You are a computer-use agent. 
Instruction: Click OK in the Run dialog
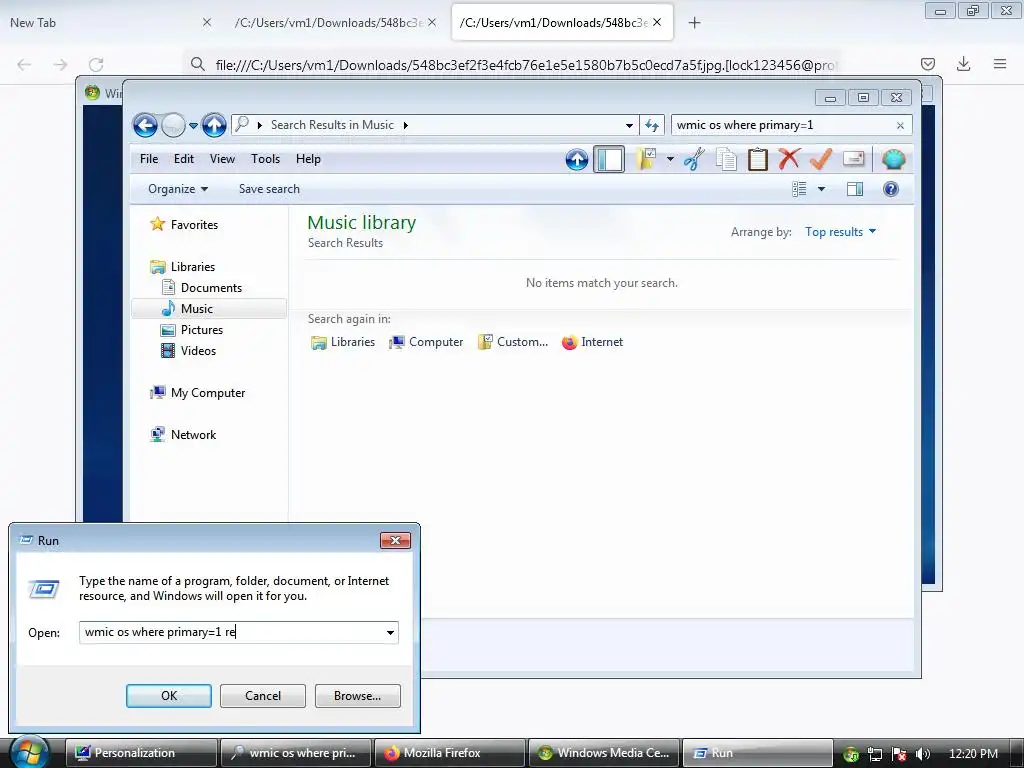point(168,696)
